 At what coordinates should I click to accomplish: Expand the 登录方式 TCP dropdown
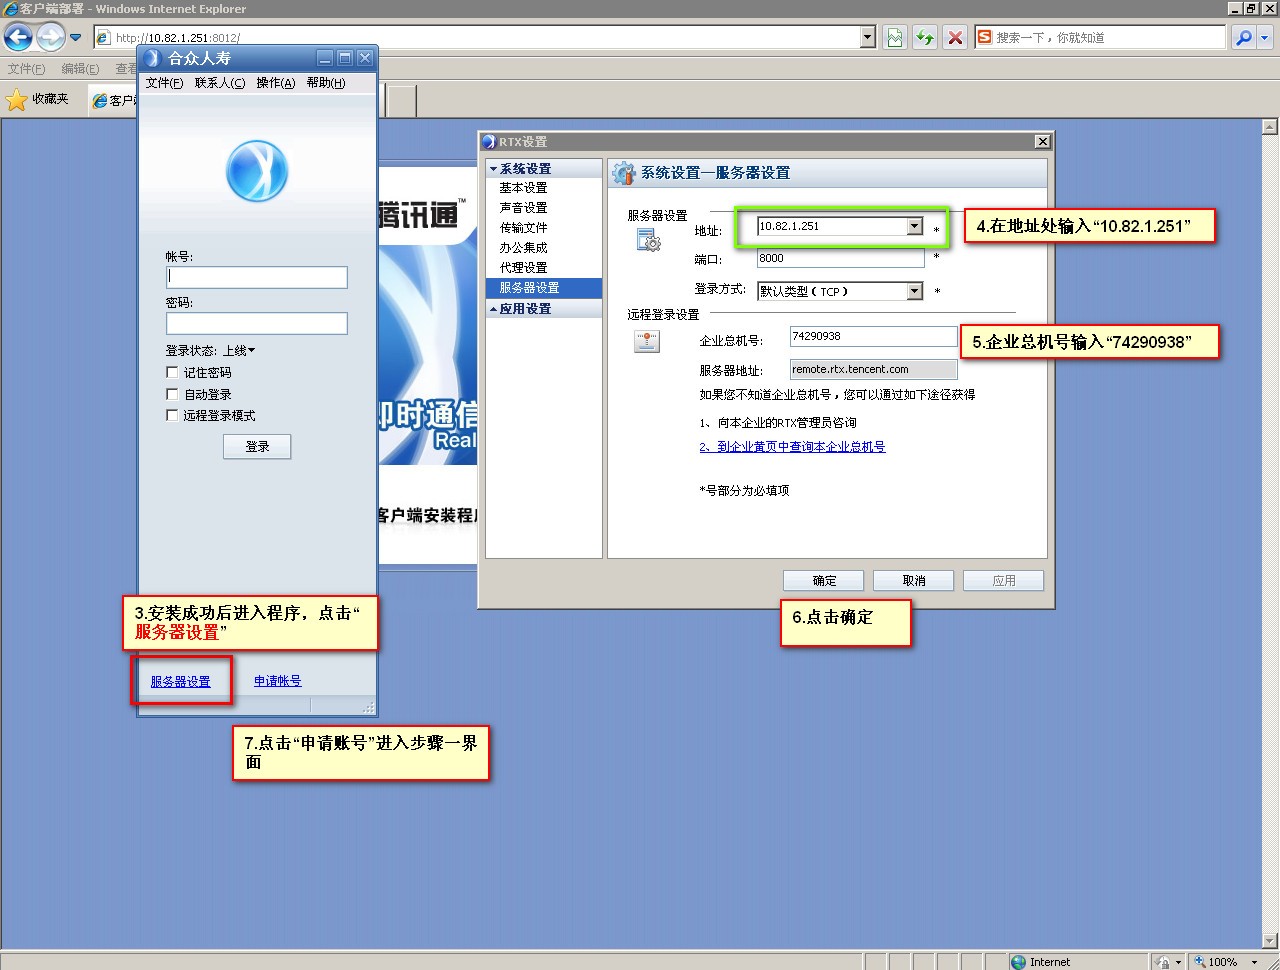(914, 291)
